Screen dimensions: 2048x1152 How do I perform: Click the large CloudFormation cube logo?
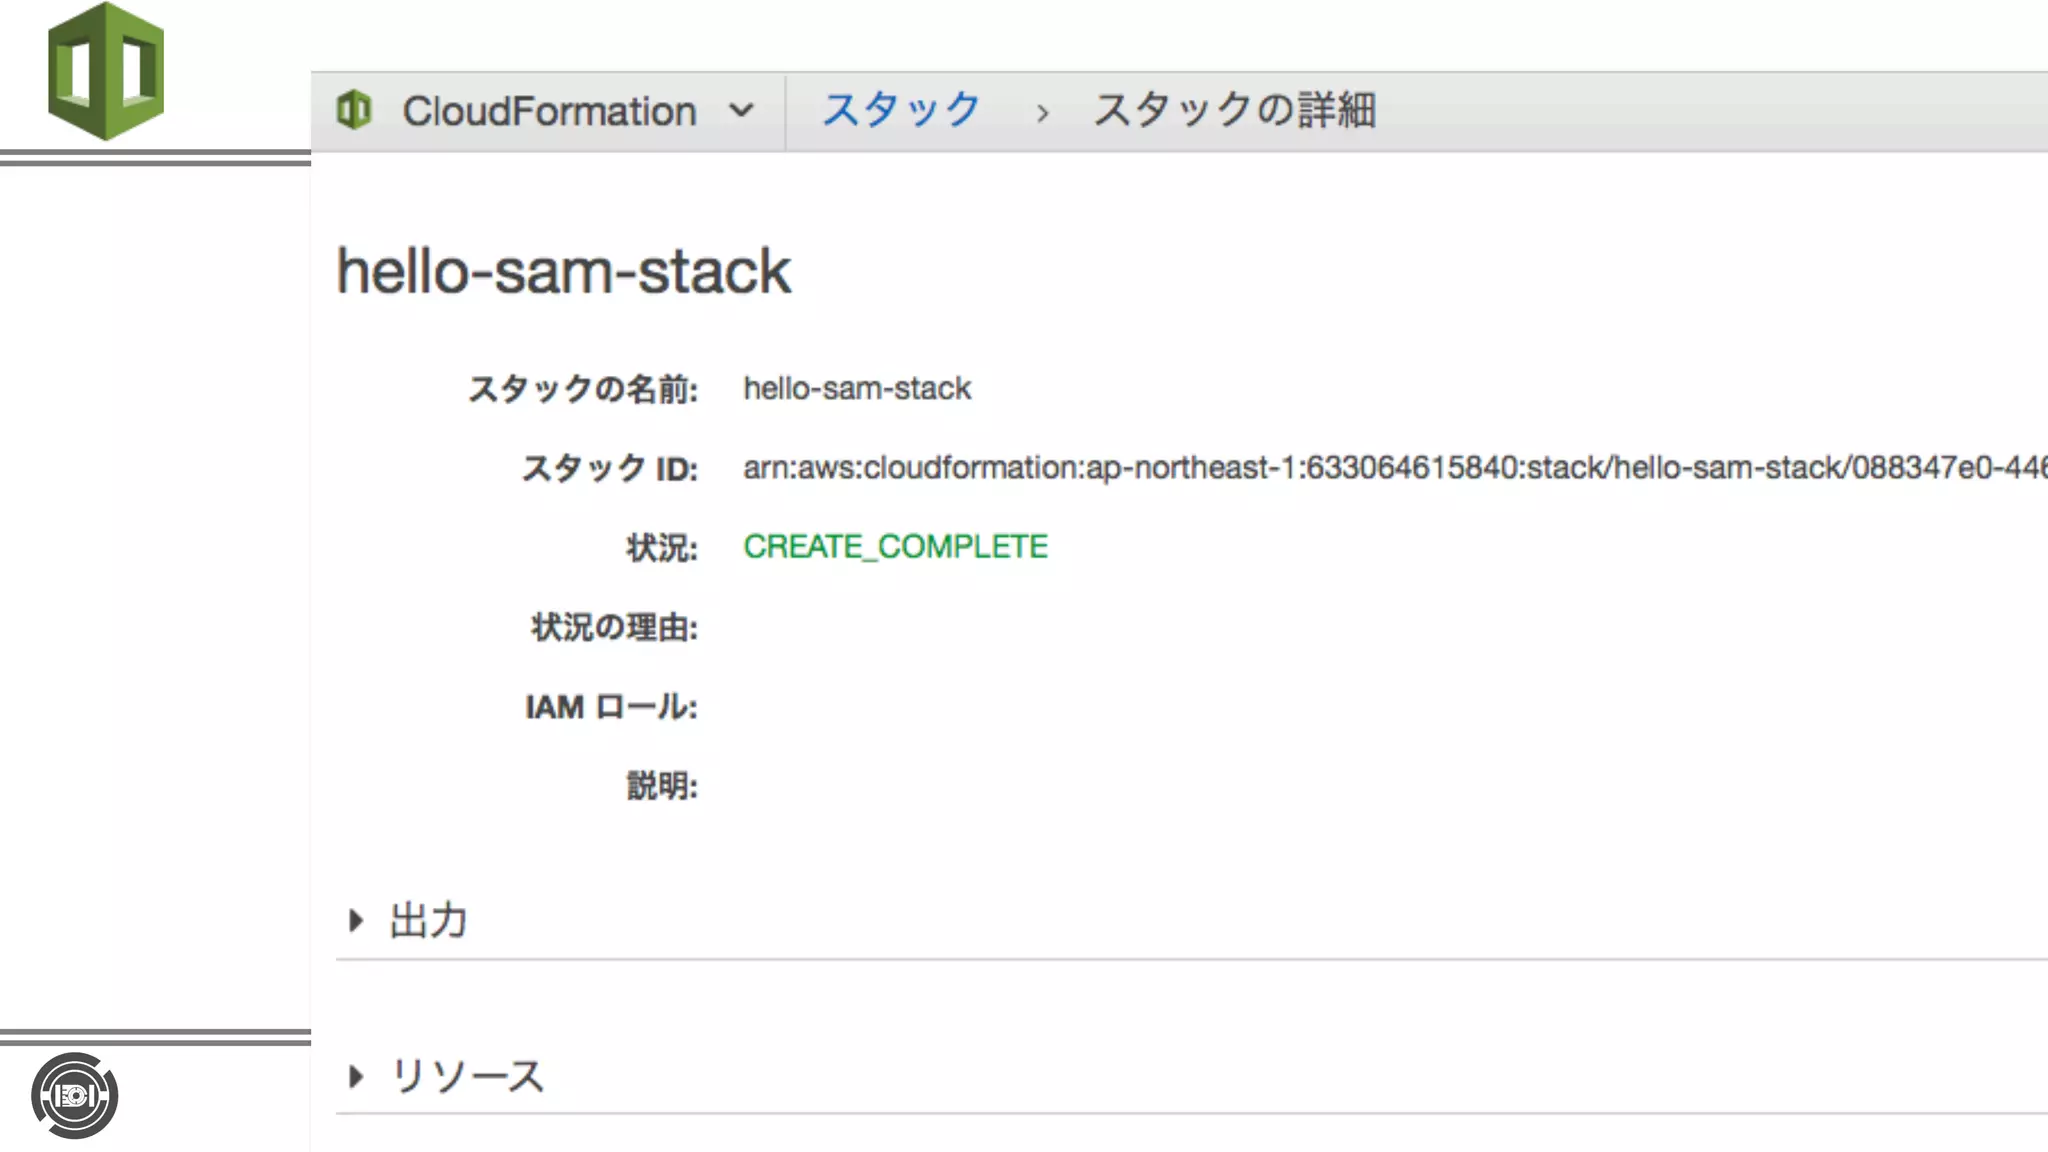[106, 71]
